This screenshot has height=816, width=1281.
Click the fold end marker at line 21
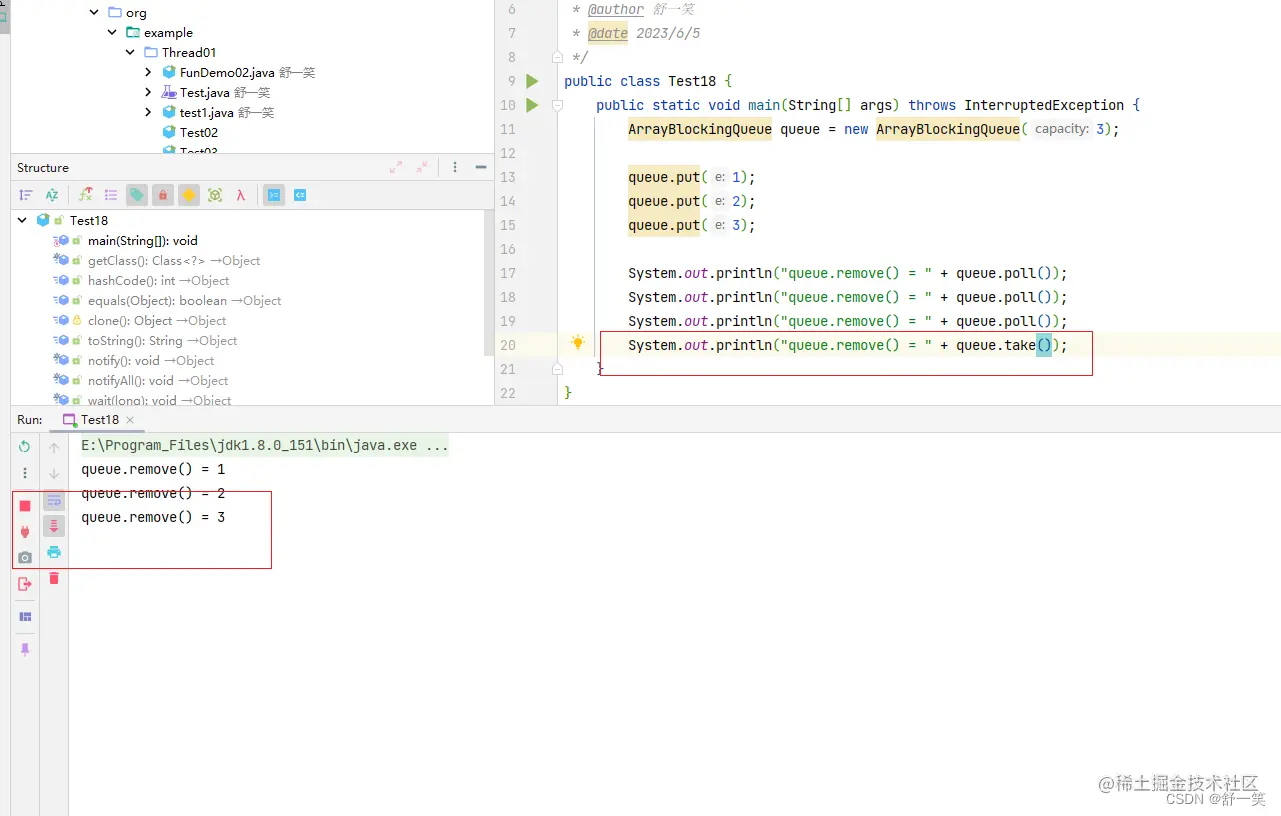pos(558,369)
